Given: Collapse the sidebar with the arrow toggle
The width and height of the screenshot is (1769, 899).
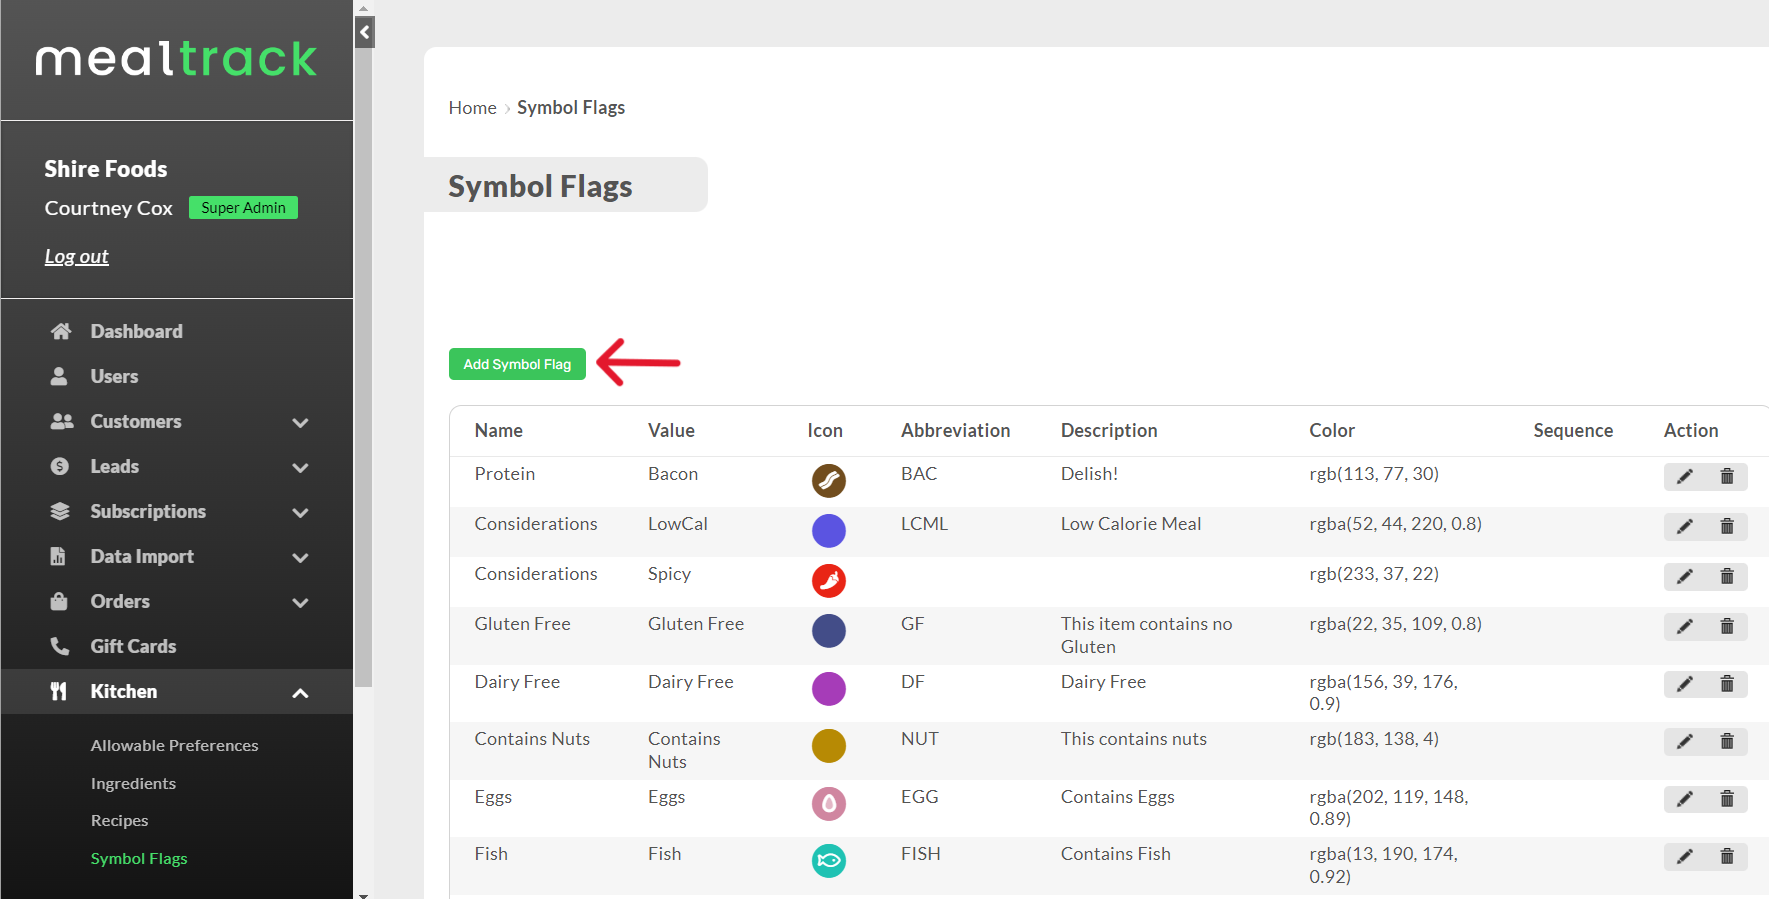Looking at the screenshot, I should click(364, 32).
